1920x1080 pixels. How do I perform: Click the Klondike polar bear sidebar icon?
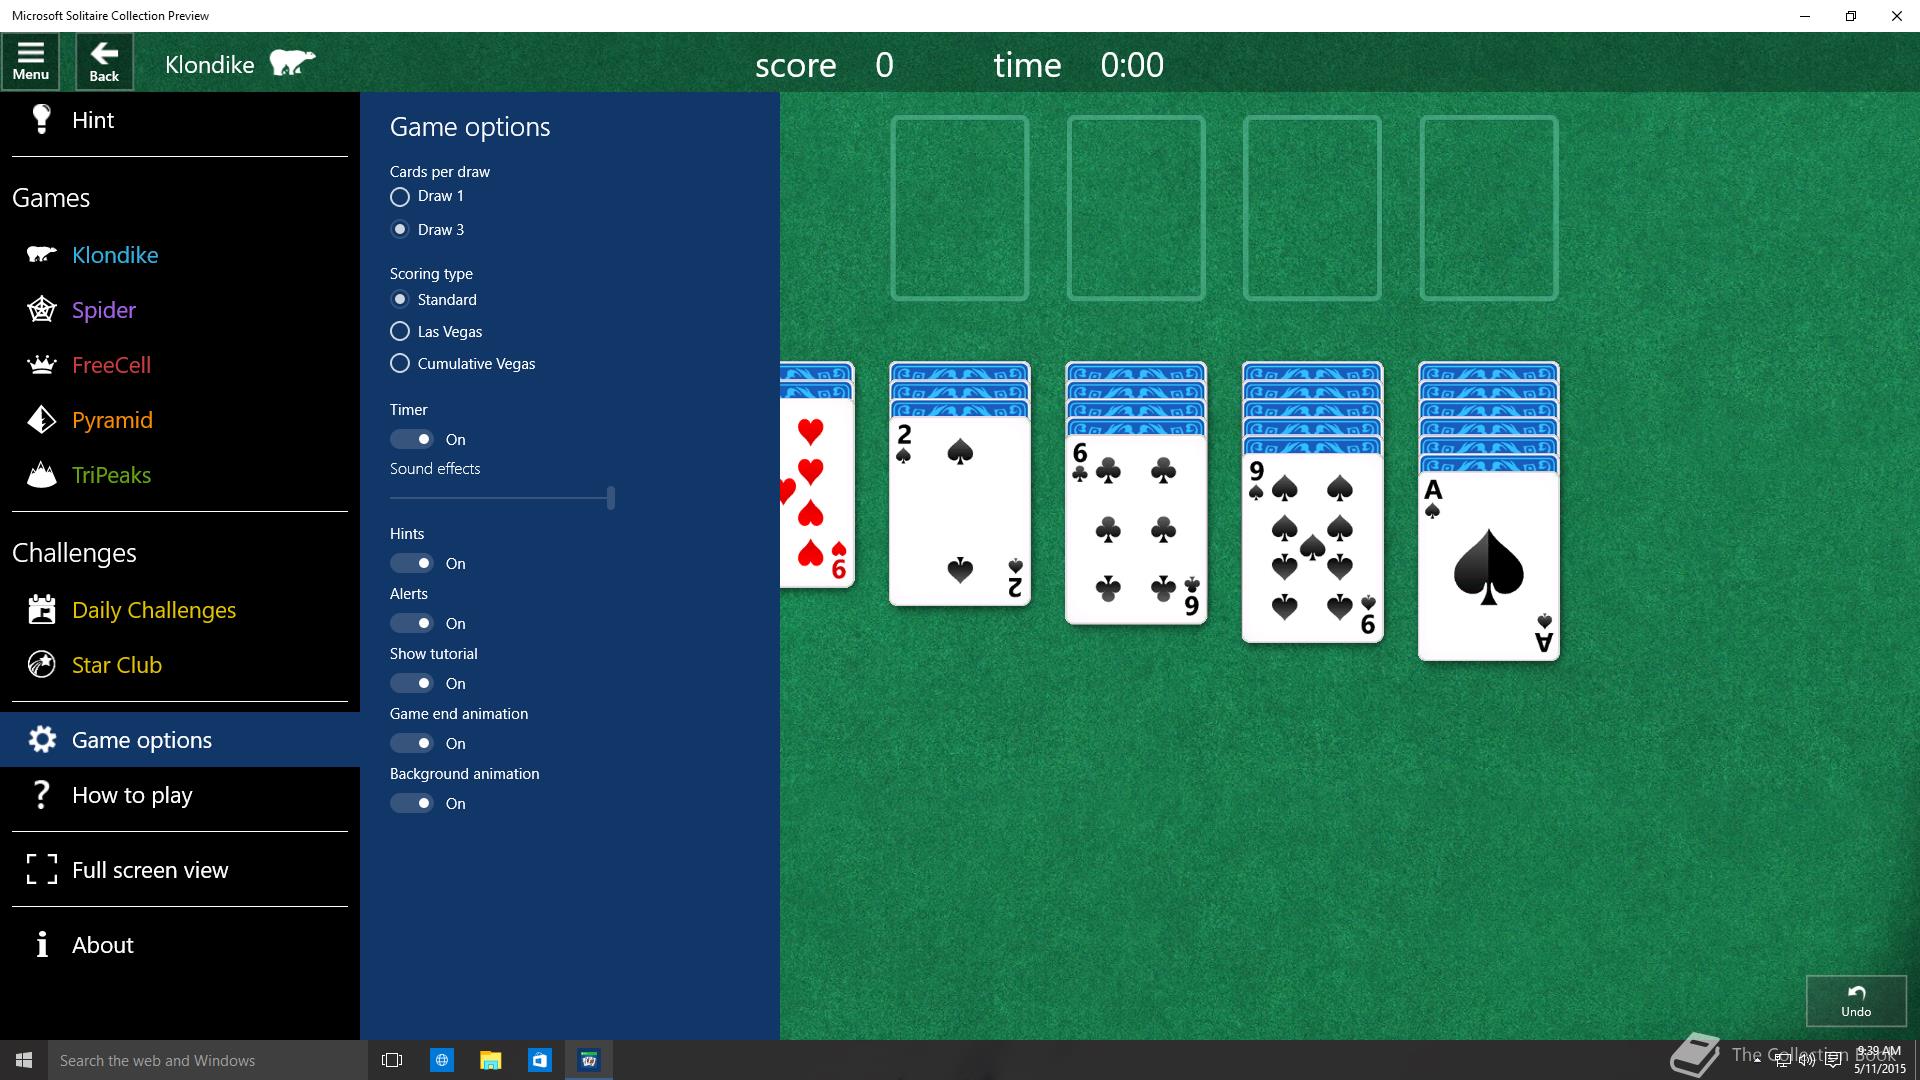click(x=41, y=255)
